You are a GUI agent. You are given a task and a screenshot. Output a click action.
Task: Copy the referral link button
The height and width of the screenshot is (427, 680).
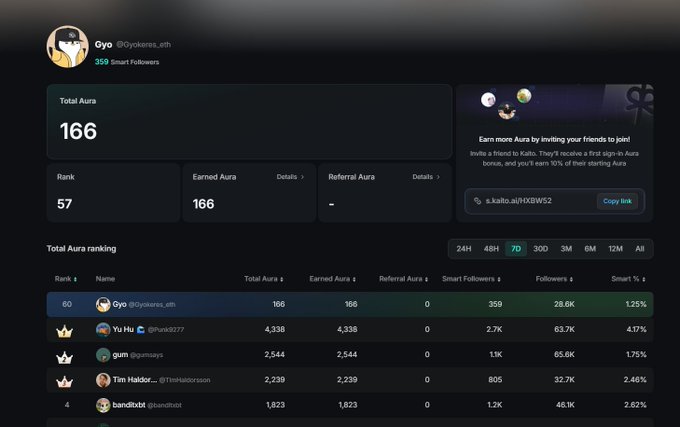pos(617,201)
